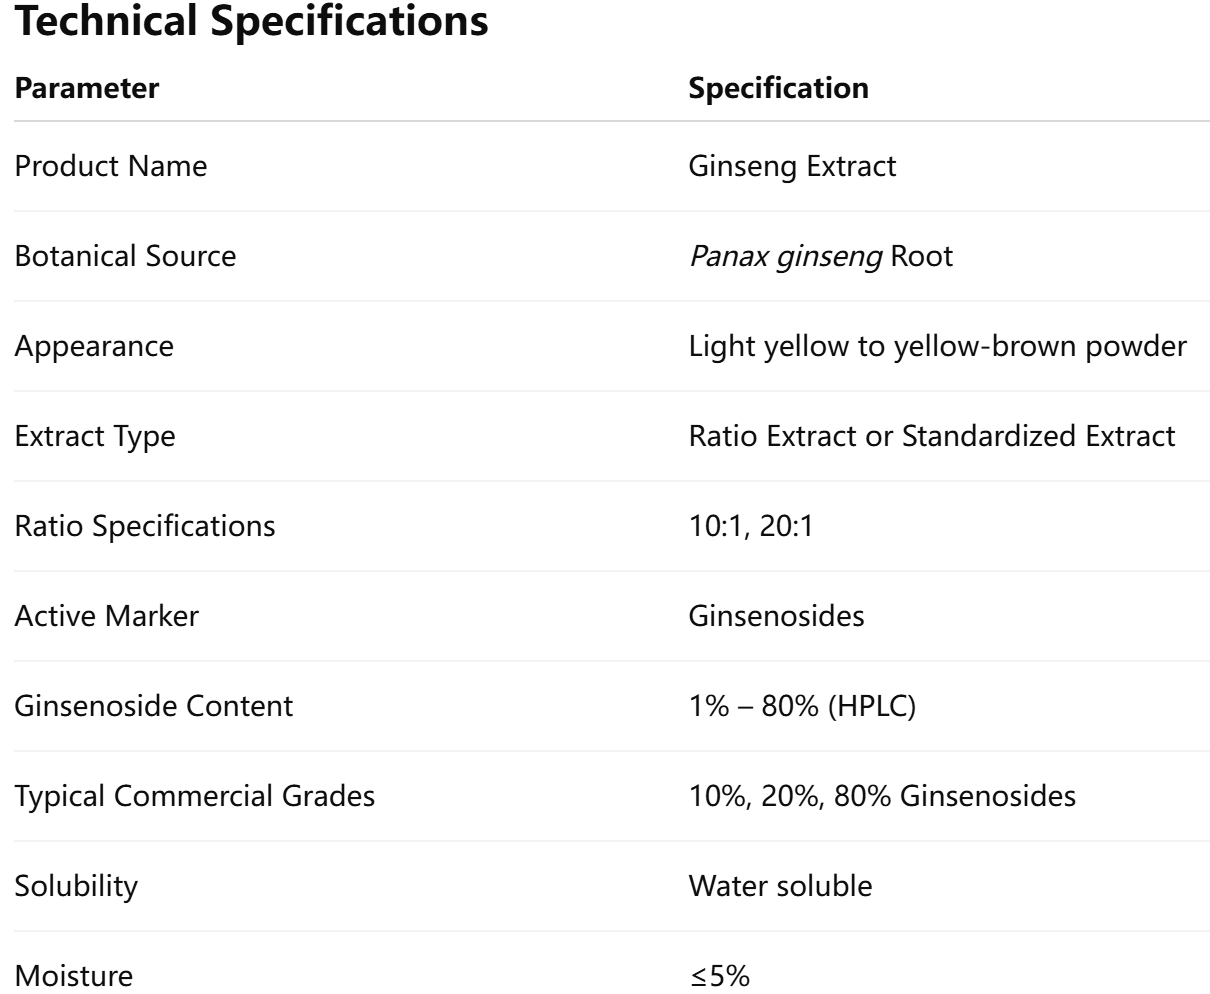1210x994 pixels.
Task: Select the Botanical Source label
Action: click(125, 256)
